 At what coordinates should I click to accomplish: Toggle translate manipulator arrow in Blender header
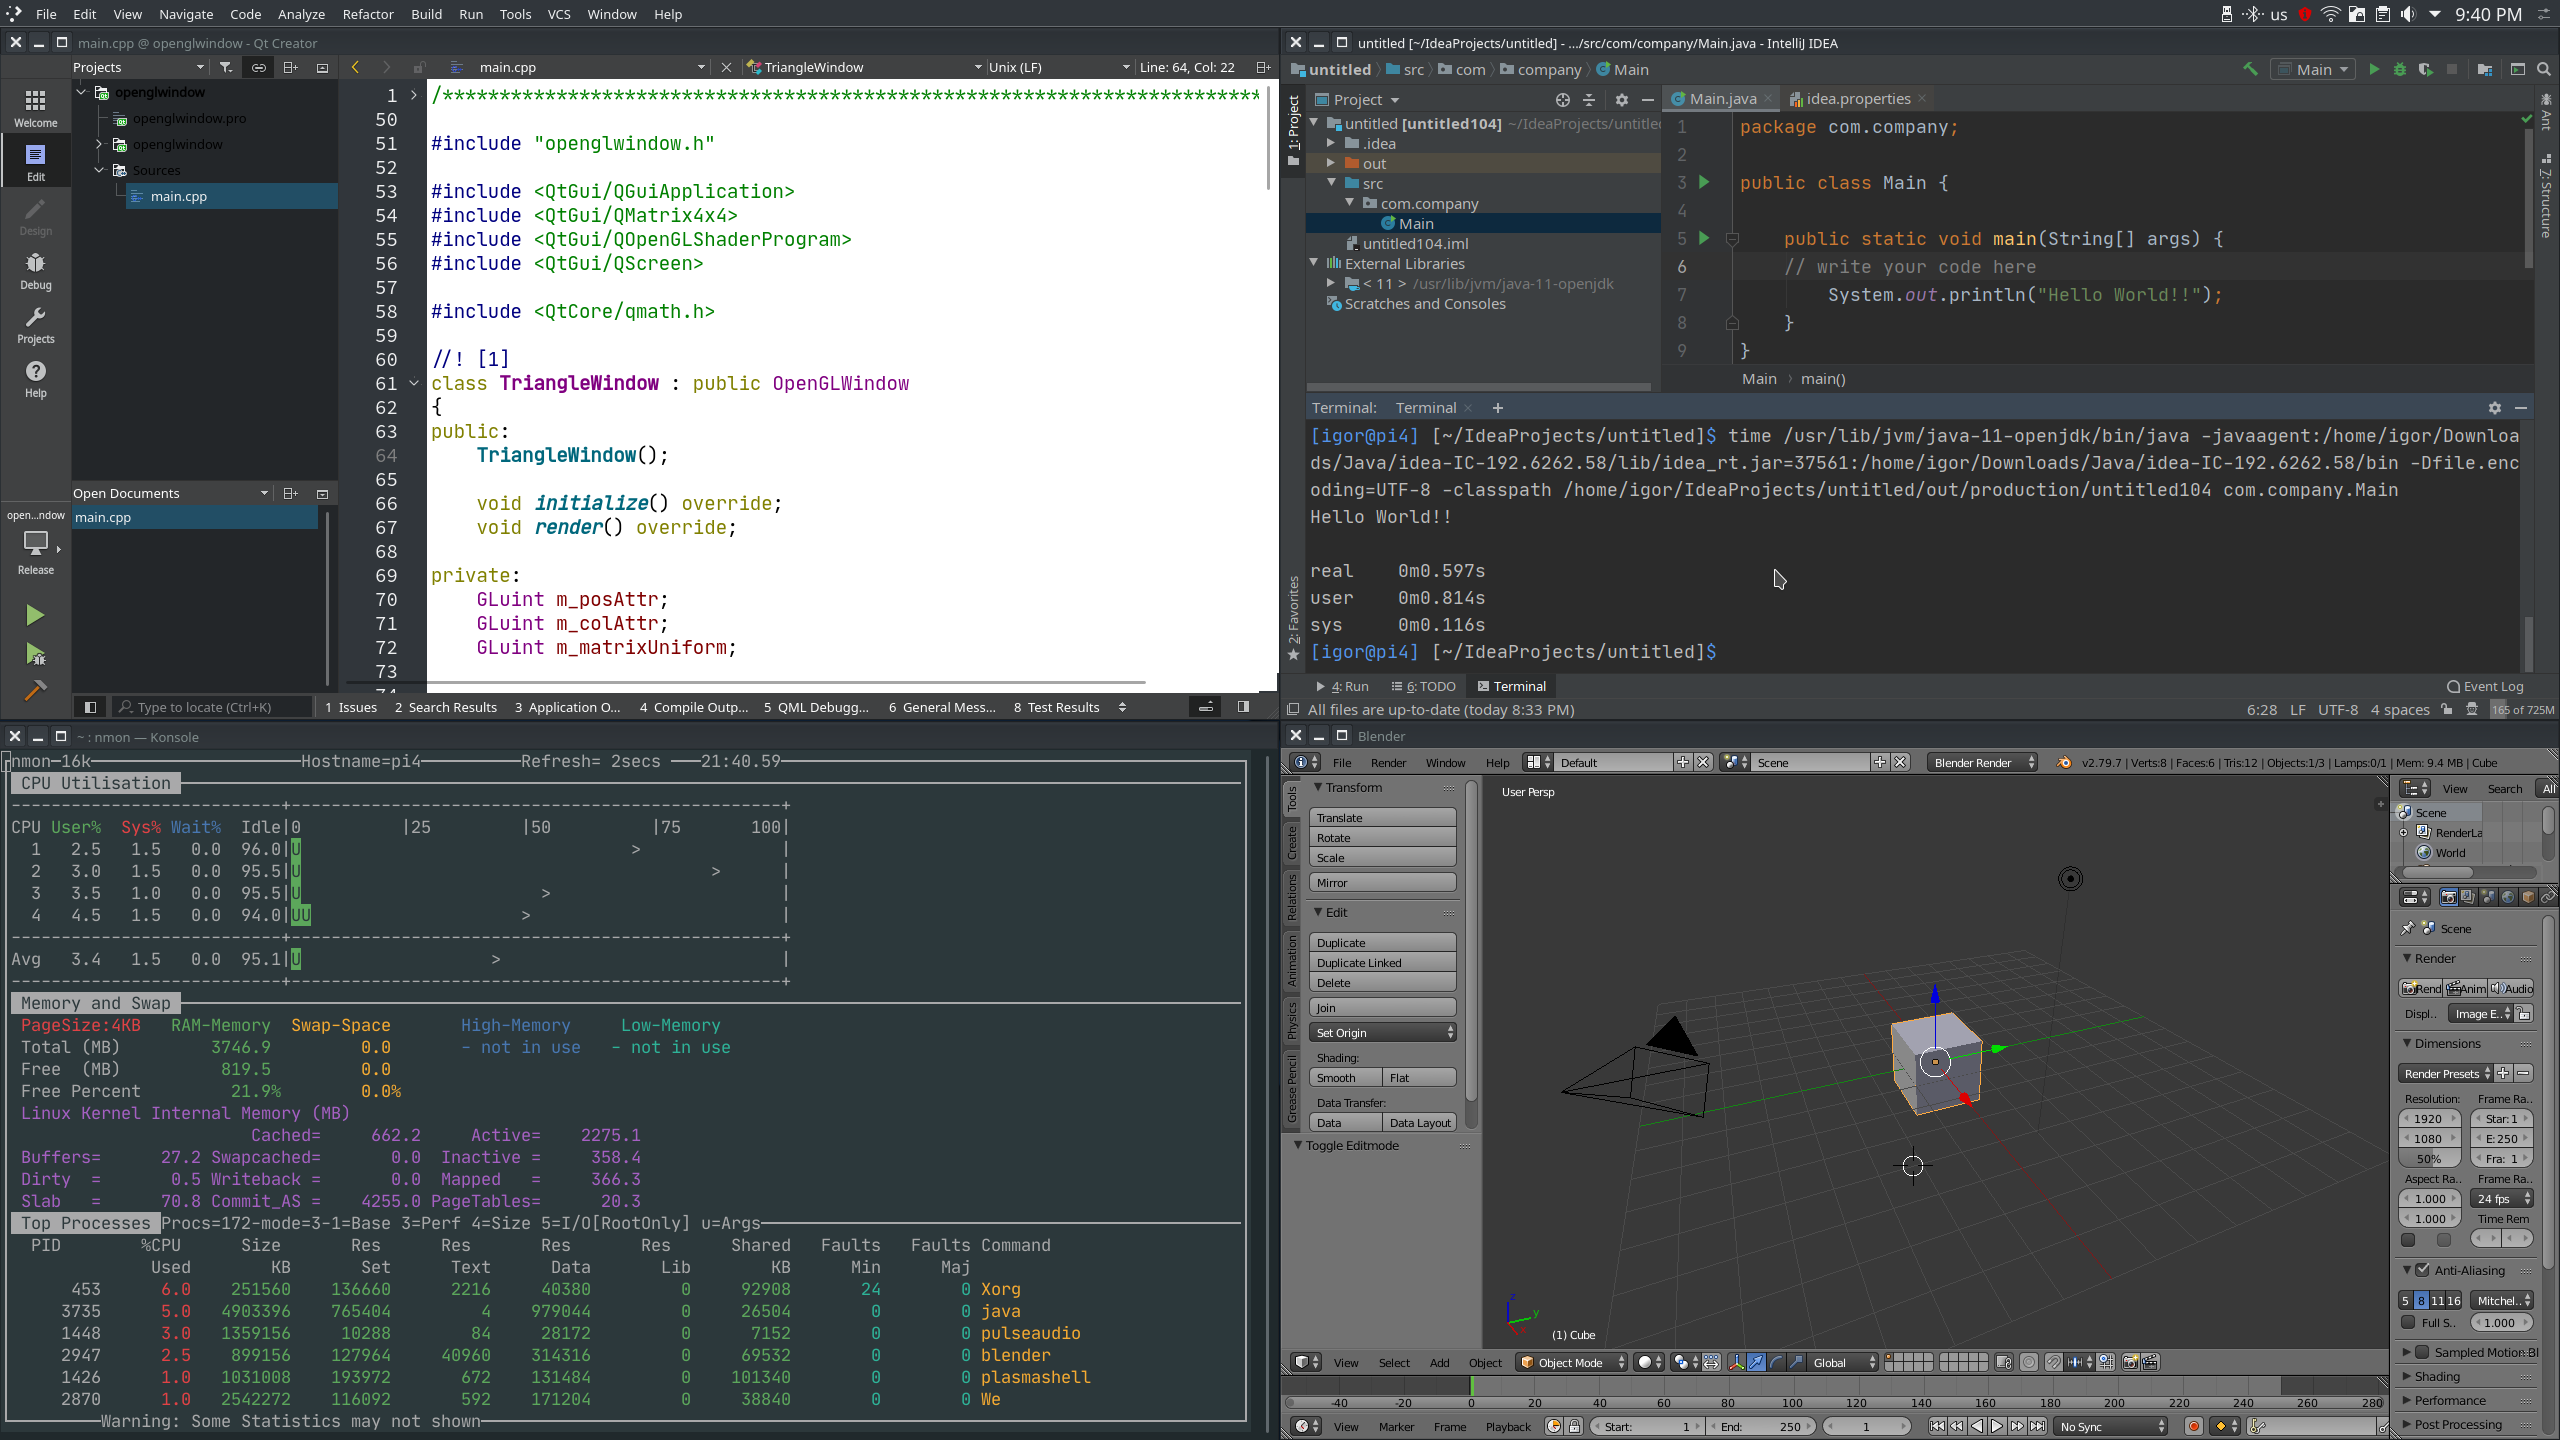(x=1756, y=1362)
